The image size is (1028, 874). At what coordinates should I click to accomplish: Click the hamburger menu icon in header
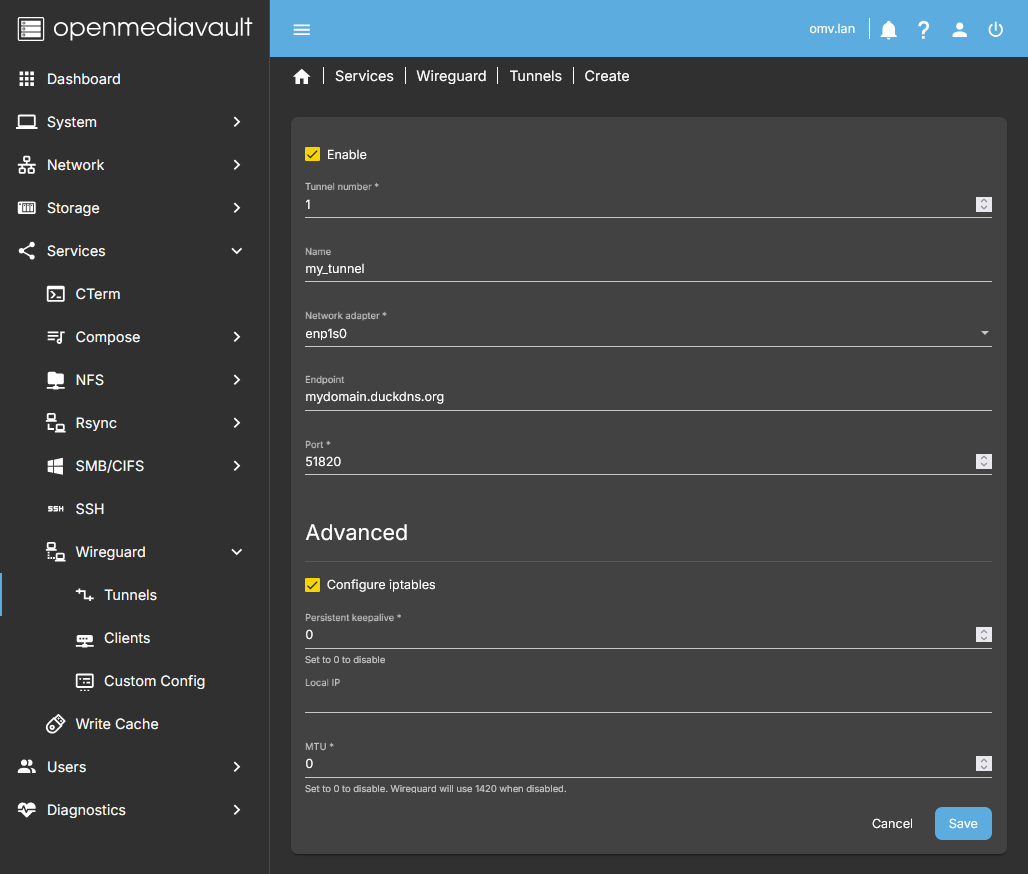click(302, 29)
